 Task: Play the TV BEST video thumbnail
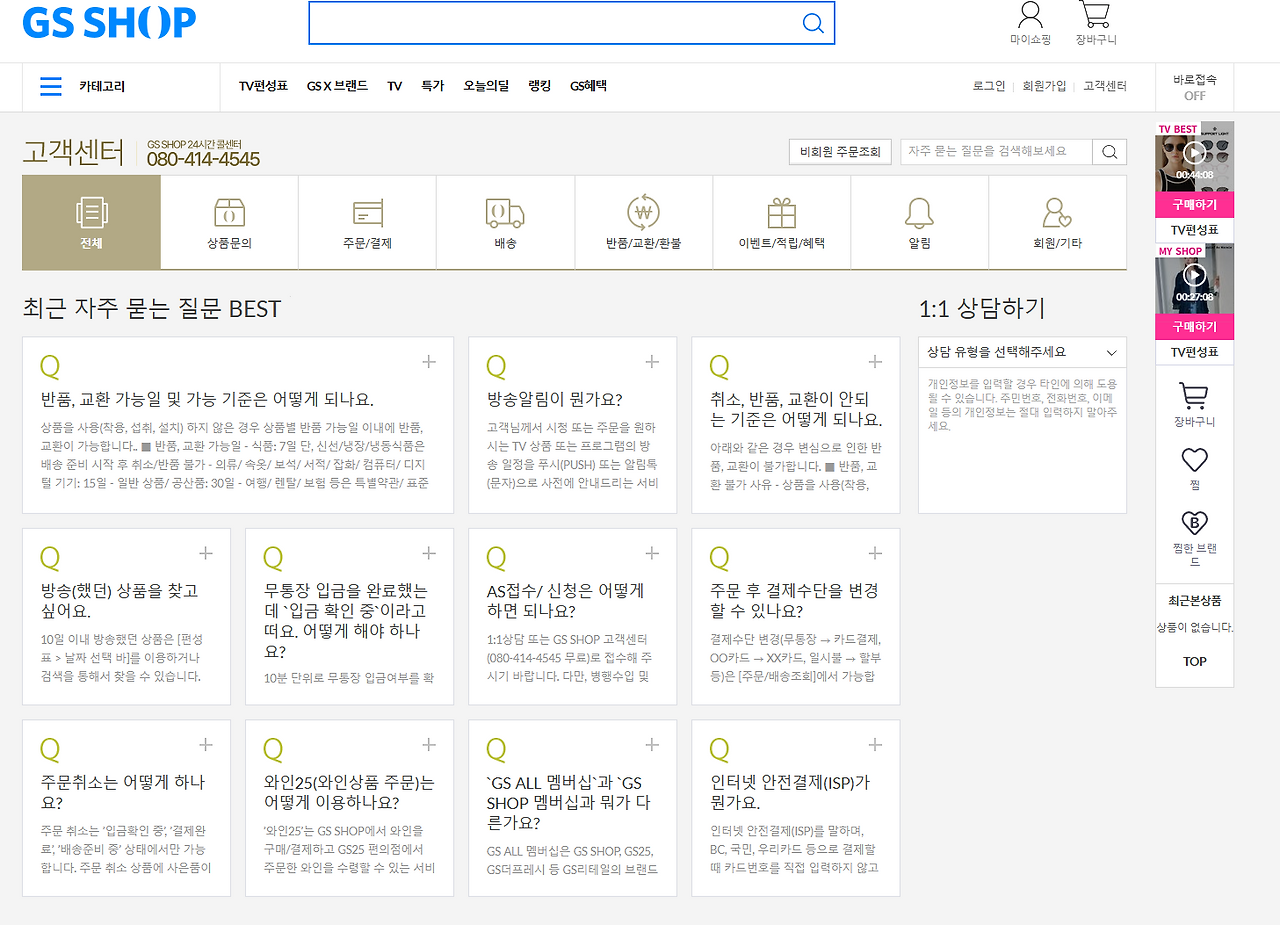(1194, 153)
